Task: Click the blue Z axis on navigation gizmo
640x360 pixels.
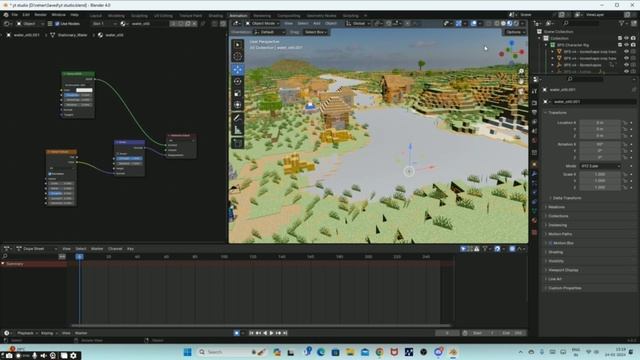Action: (512, 42)
